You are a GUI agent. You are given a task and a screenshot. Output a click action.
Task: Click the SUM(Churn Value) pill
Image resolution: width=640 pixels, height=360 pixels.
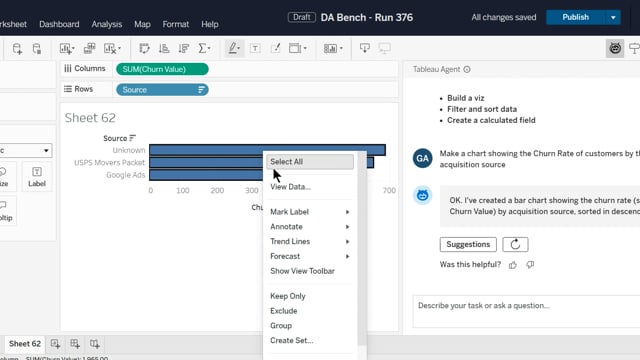coord(162,69)
